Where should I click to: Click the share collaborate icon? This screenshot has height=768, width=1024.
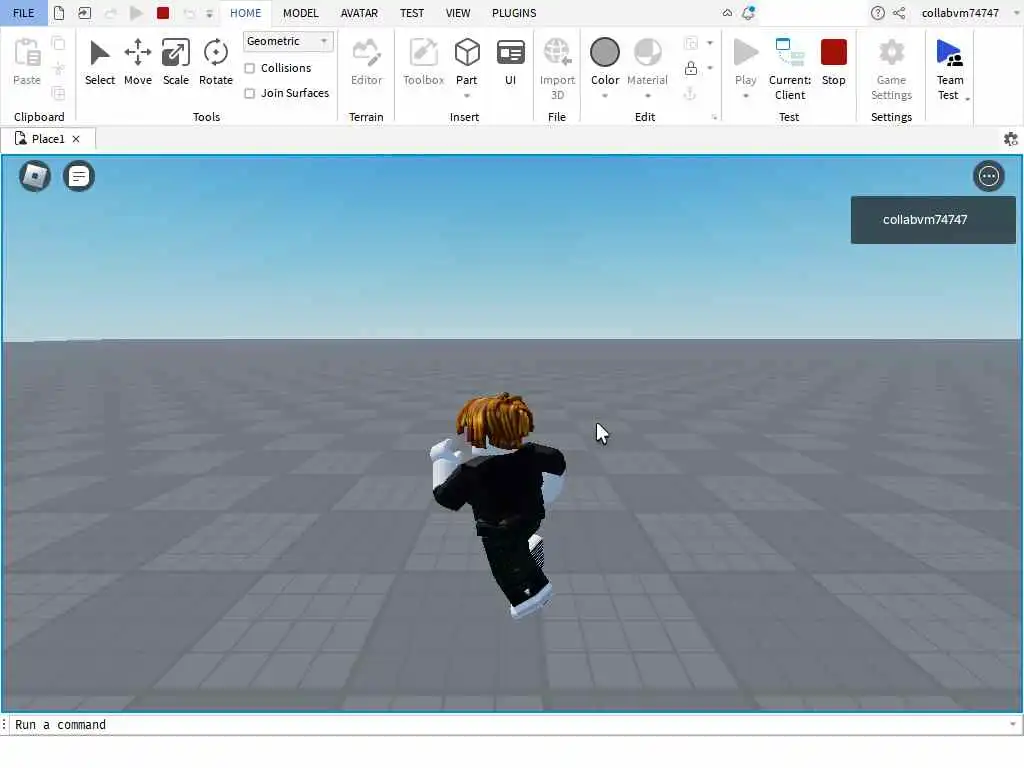(899, 13)
